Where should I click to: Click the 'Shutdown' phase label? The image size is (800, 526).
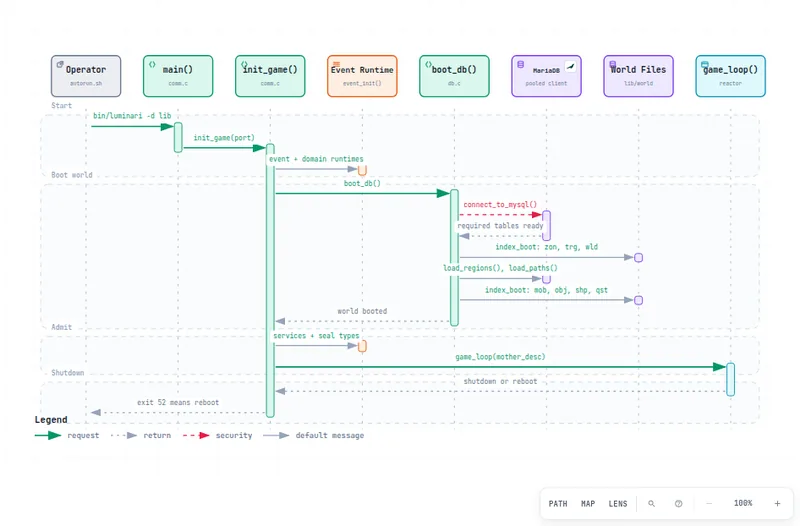(68, 373)
